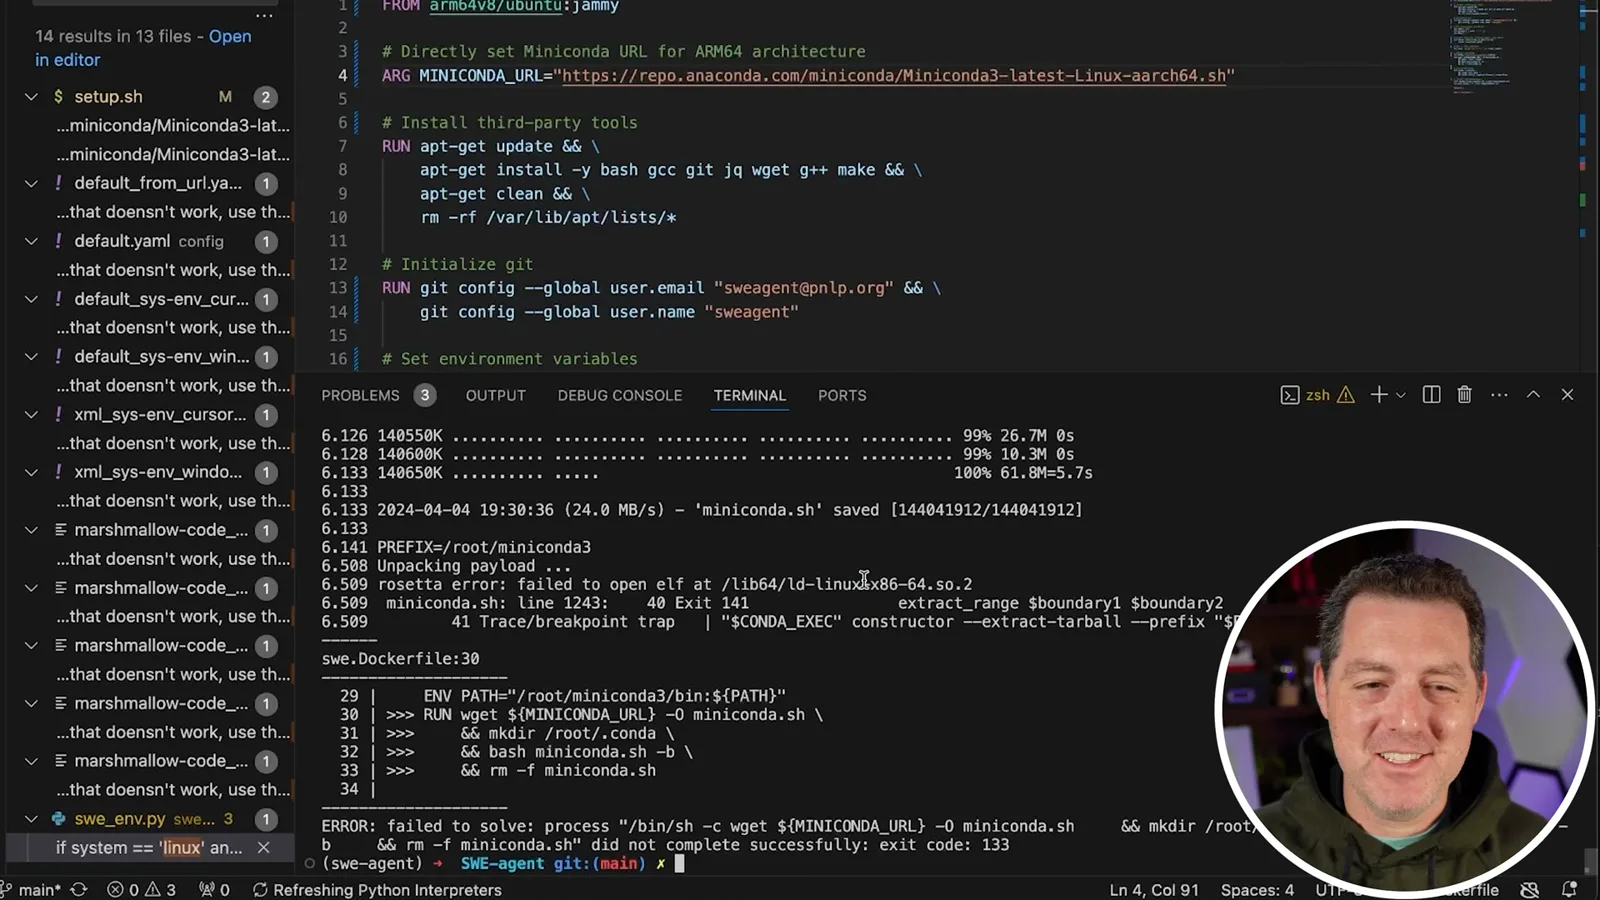Open the launch profile dropdown arrow
The image size is (1600, 900).
pyautogui.click(x=1401, y=395)
